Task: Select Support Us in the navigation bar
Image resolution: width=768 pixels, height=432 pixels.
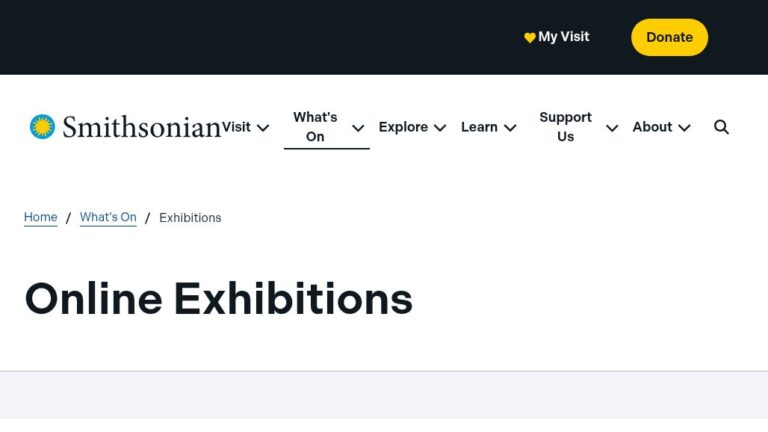Action: [565, 127]
